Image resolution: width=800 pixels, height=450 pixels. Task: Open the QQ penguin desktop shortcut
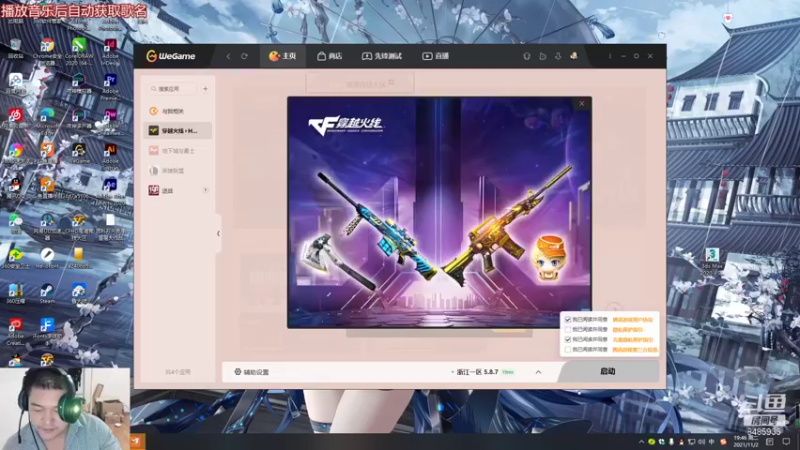15,188
